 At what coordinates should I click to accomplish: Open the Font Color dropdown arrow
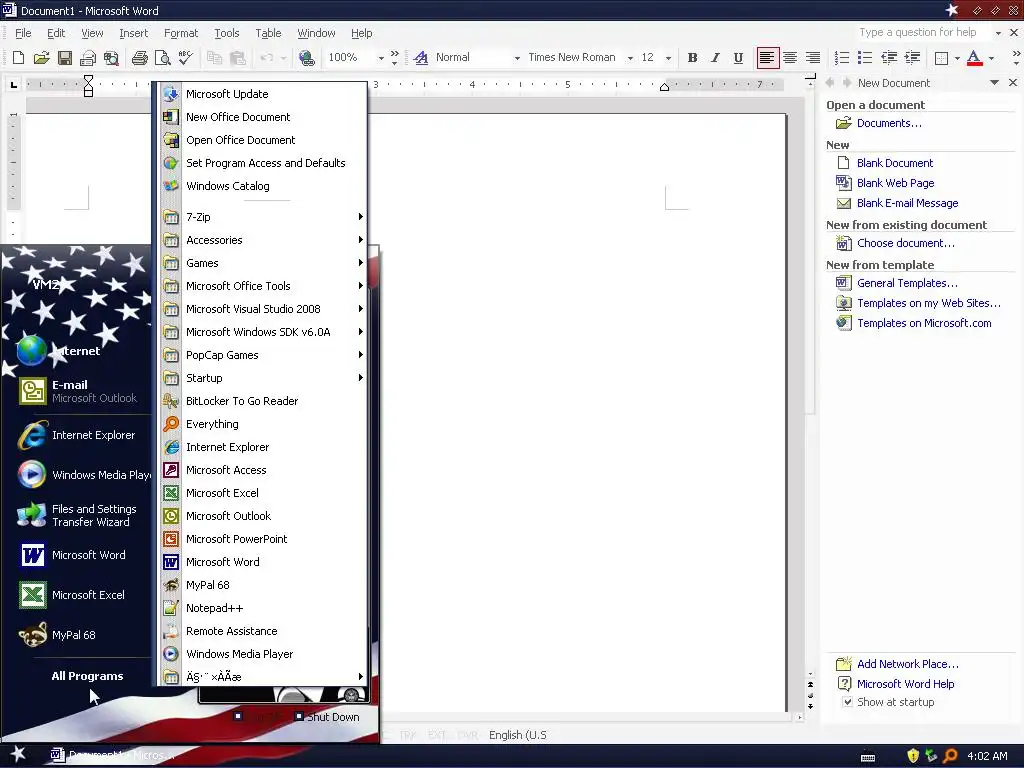click(991, 57)
